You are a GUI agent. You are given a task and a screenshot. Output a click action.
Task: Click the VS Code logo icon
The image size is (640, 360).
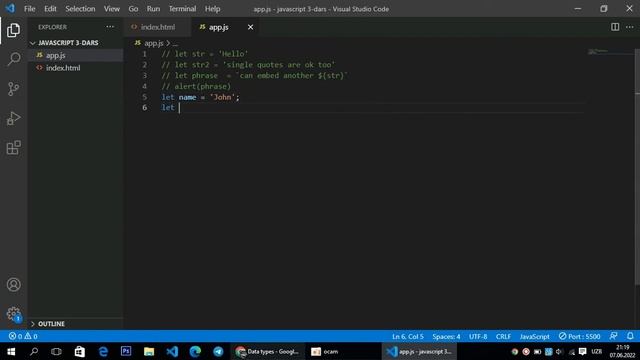[x=10, y=8]
